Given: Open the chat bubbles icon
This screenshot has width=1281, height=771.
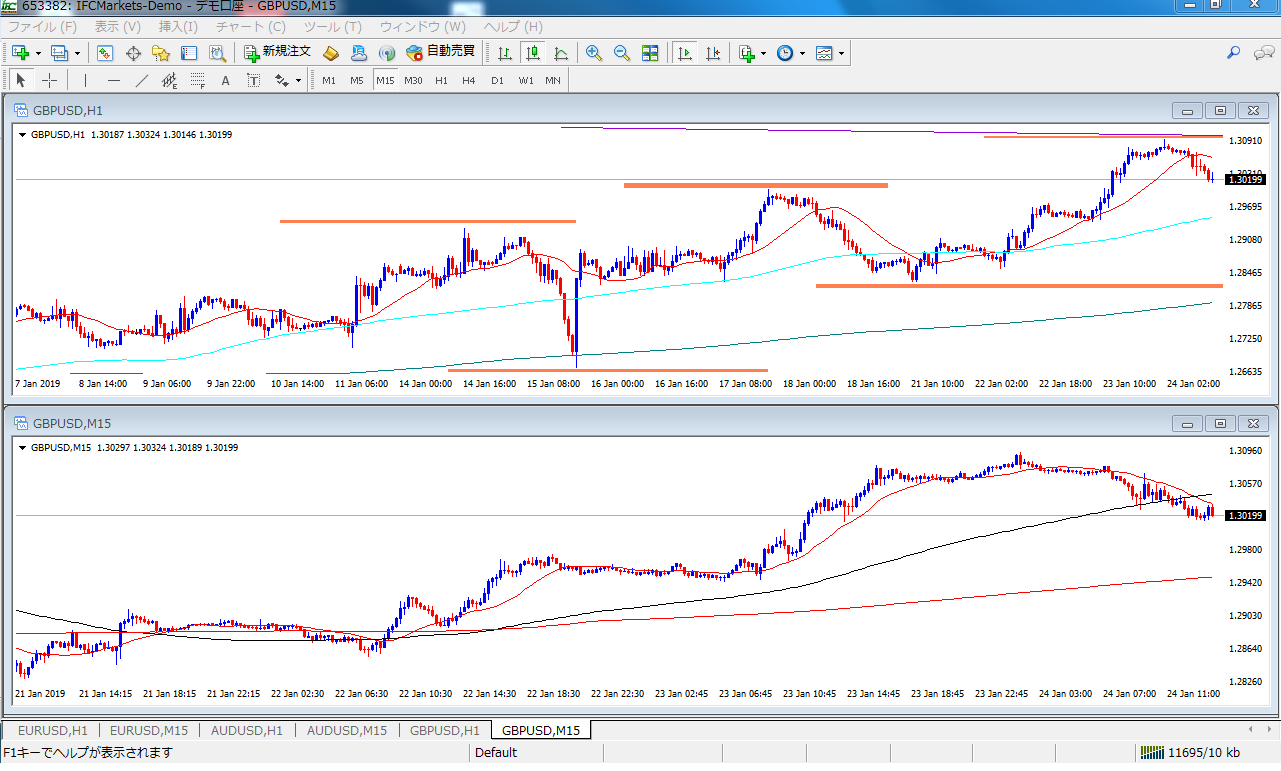Looking at the screenshot, I should pyautogui.click(x=1262, y=53).
